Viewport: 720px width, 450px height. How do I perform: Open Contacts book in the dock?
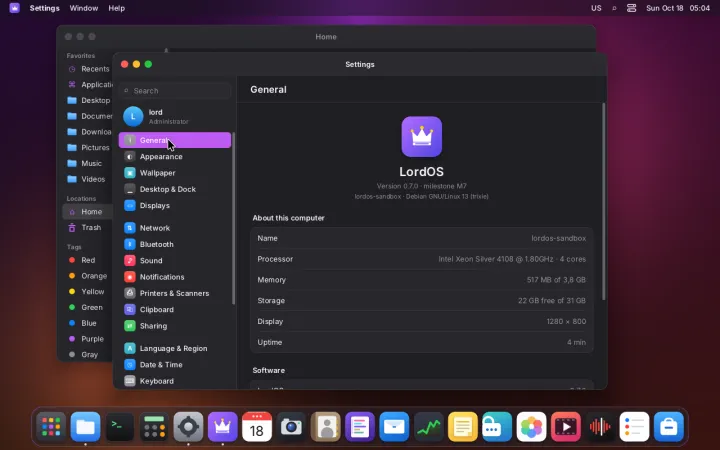[326, 427]
